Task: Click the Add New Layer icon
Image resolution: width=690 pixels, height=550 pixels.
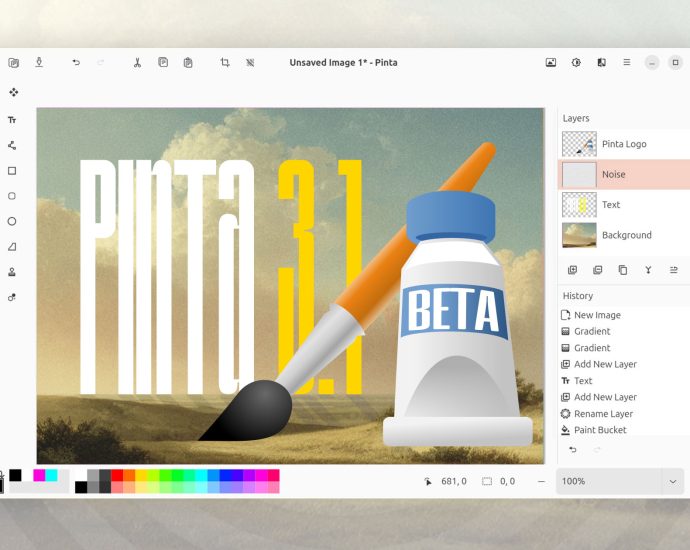Action: click(x=572, y=270)
